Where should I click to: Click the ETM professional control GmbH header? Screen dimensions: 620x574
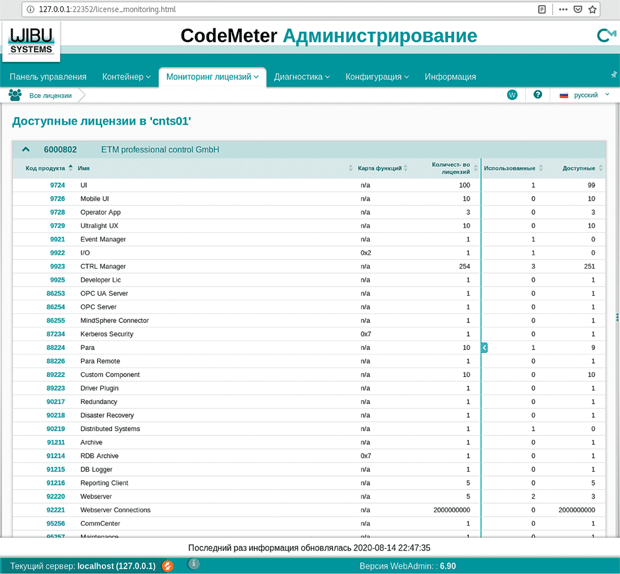click(160, 149)
